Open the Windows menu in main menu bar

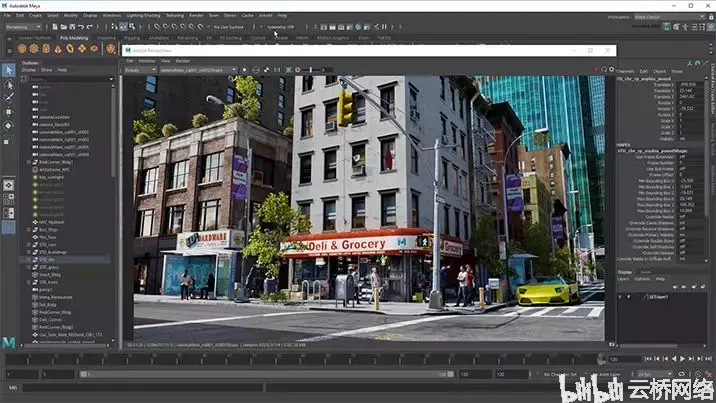click(111, 16)
